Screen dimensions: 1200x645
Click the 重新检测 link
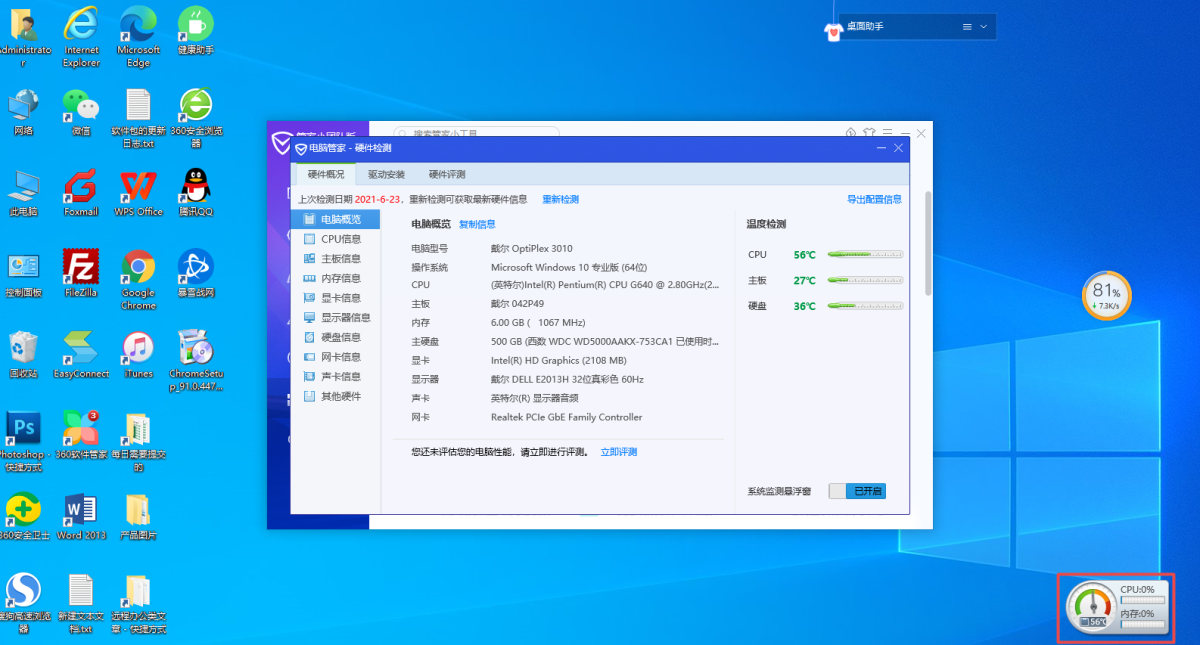pos(560,199)
